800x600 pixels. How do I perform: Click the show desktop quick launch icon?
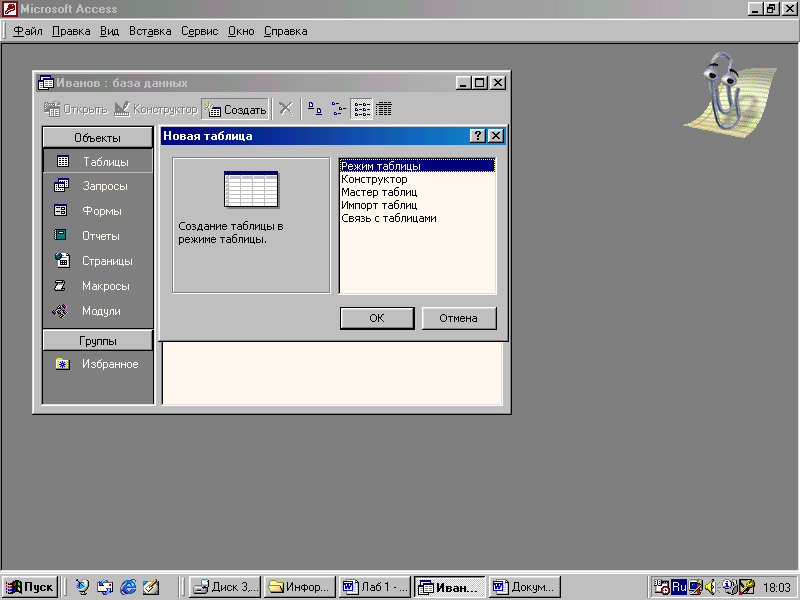(151, 587)
